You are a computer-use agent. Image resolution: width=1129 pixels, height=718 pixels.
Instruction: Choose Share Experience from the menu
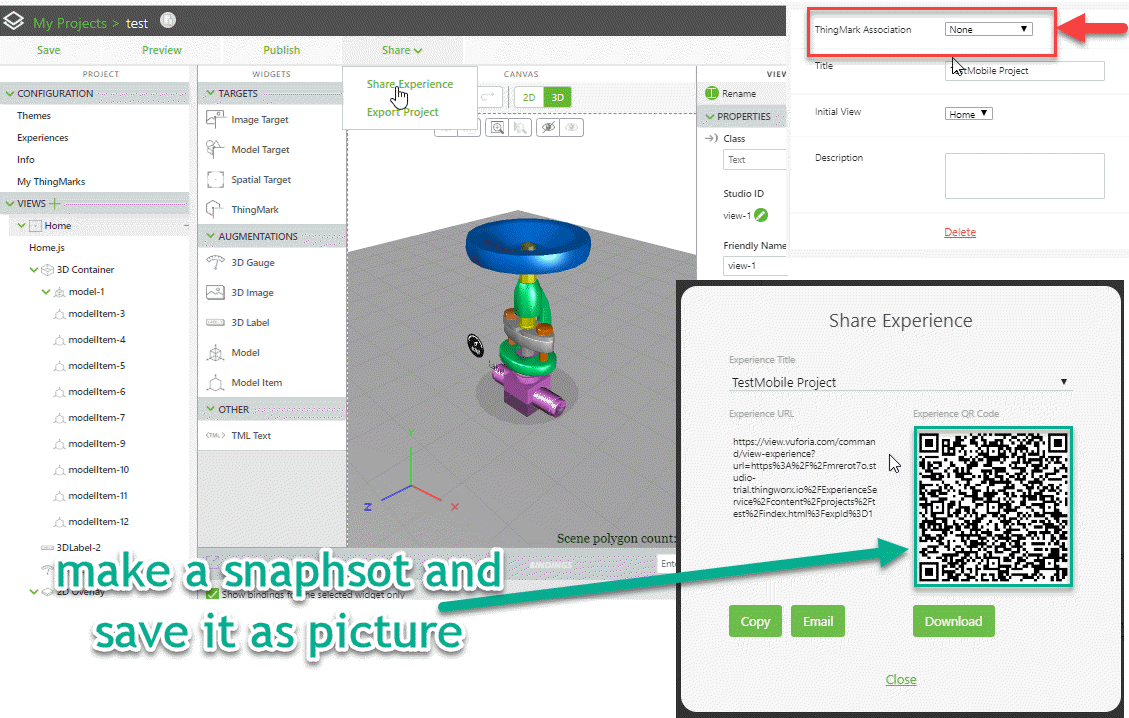coord(410,84)
